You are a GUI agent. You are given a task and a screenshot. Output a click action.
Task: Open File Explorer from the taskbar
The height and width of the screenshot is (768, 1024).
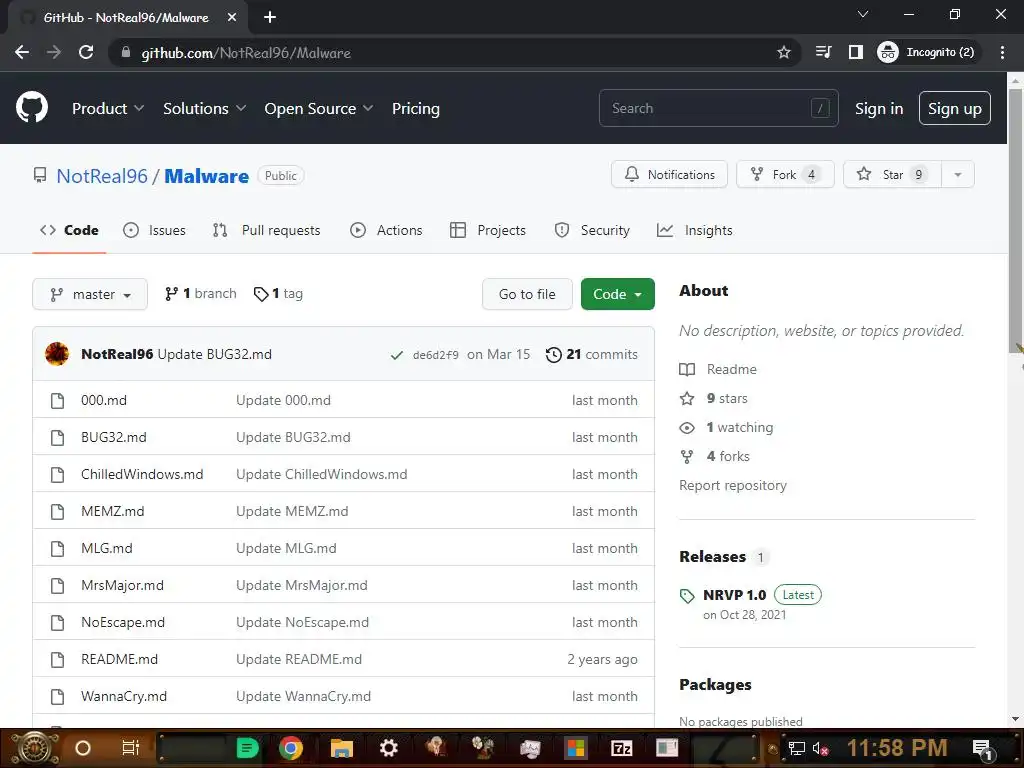342,748
